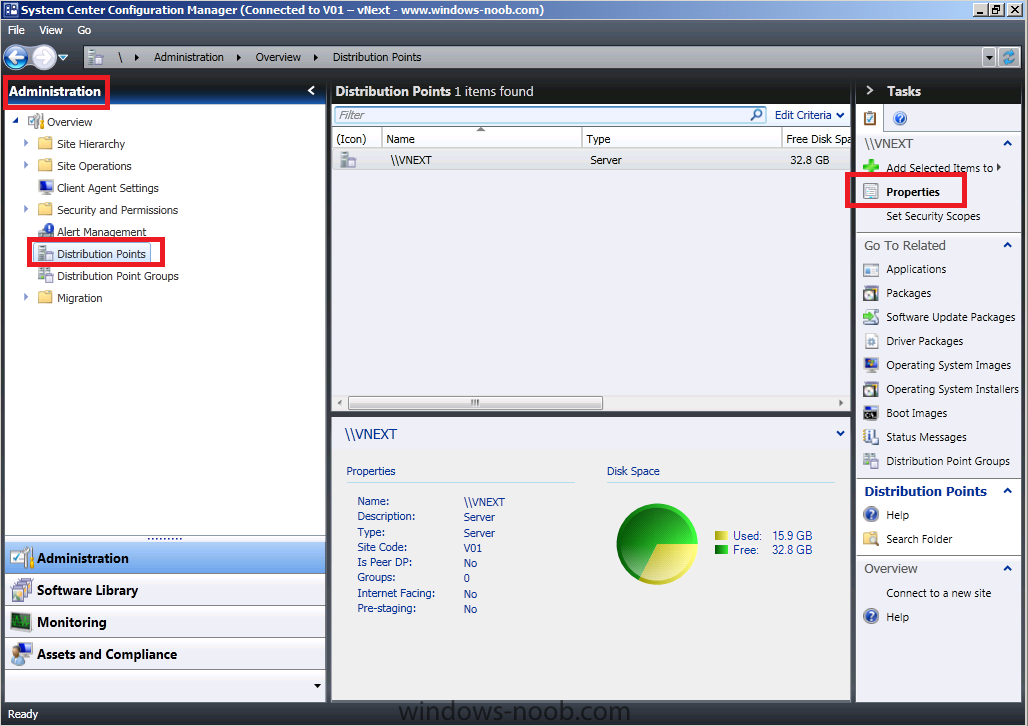Click the Software Library workspace icon
Image resolution: width=1028 pixels, height=726 pixels.
[x=22, y=590]
